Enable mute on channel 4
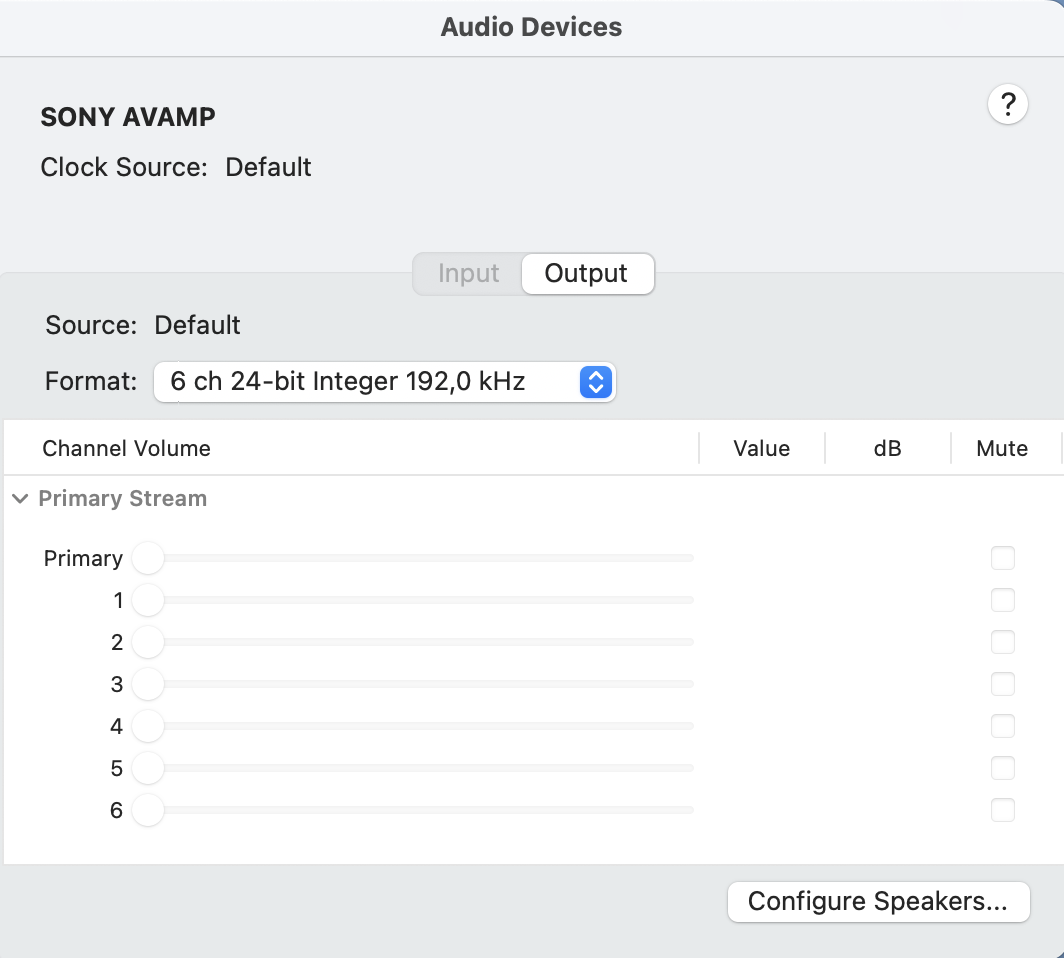 click(1002, 726)
